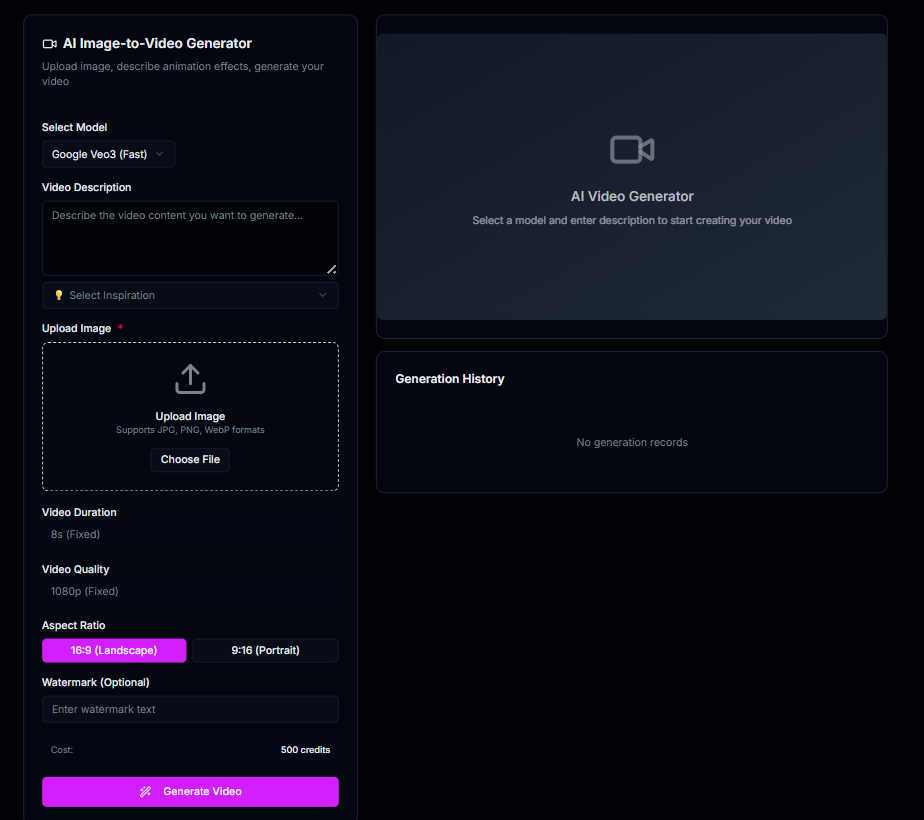Click the 'Watermark (Optional)' label
This screenshot has width=924, height=820.
click(95, 682)
